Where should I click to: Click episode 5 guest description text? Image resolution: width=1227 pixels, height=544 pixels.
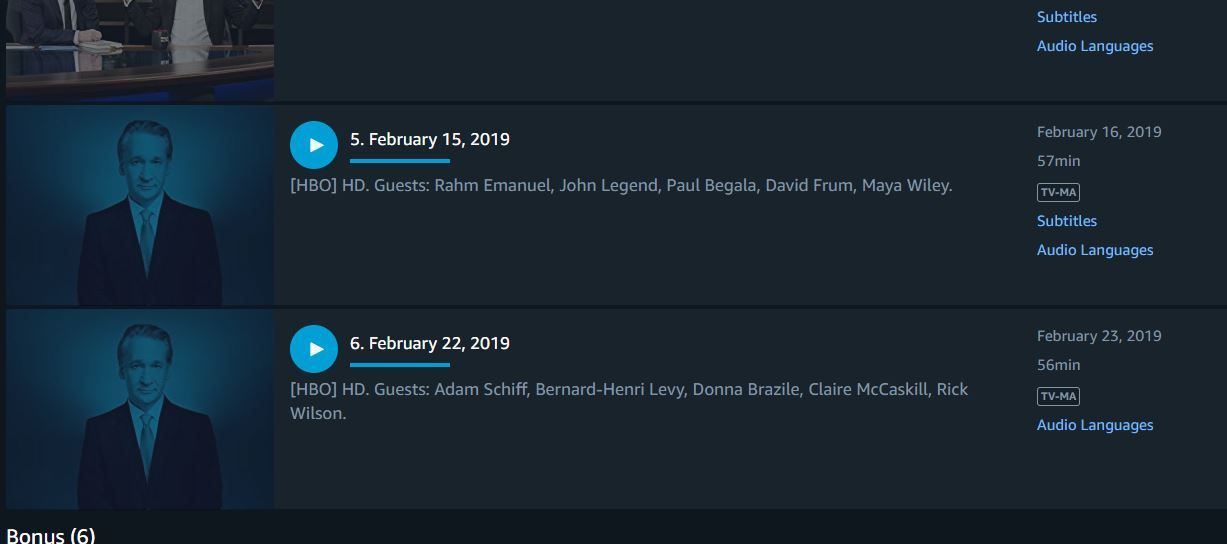click(621, 185)
